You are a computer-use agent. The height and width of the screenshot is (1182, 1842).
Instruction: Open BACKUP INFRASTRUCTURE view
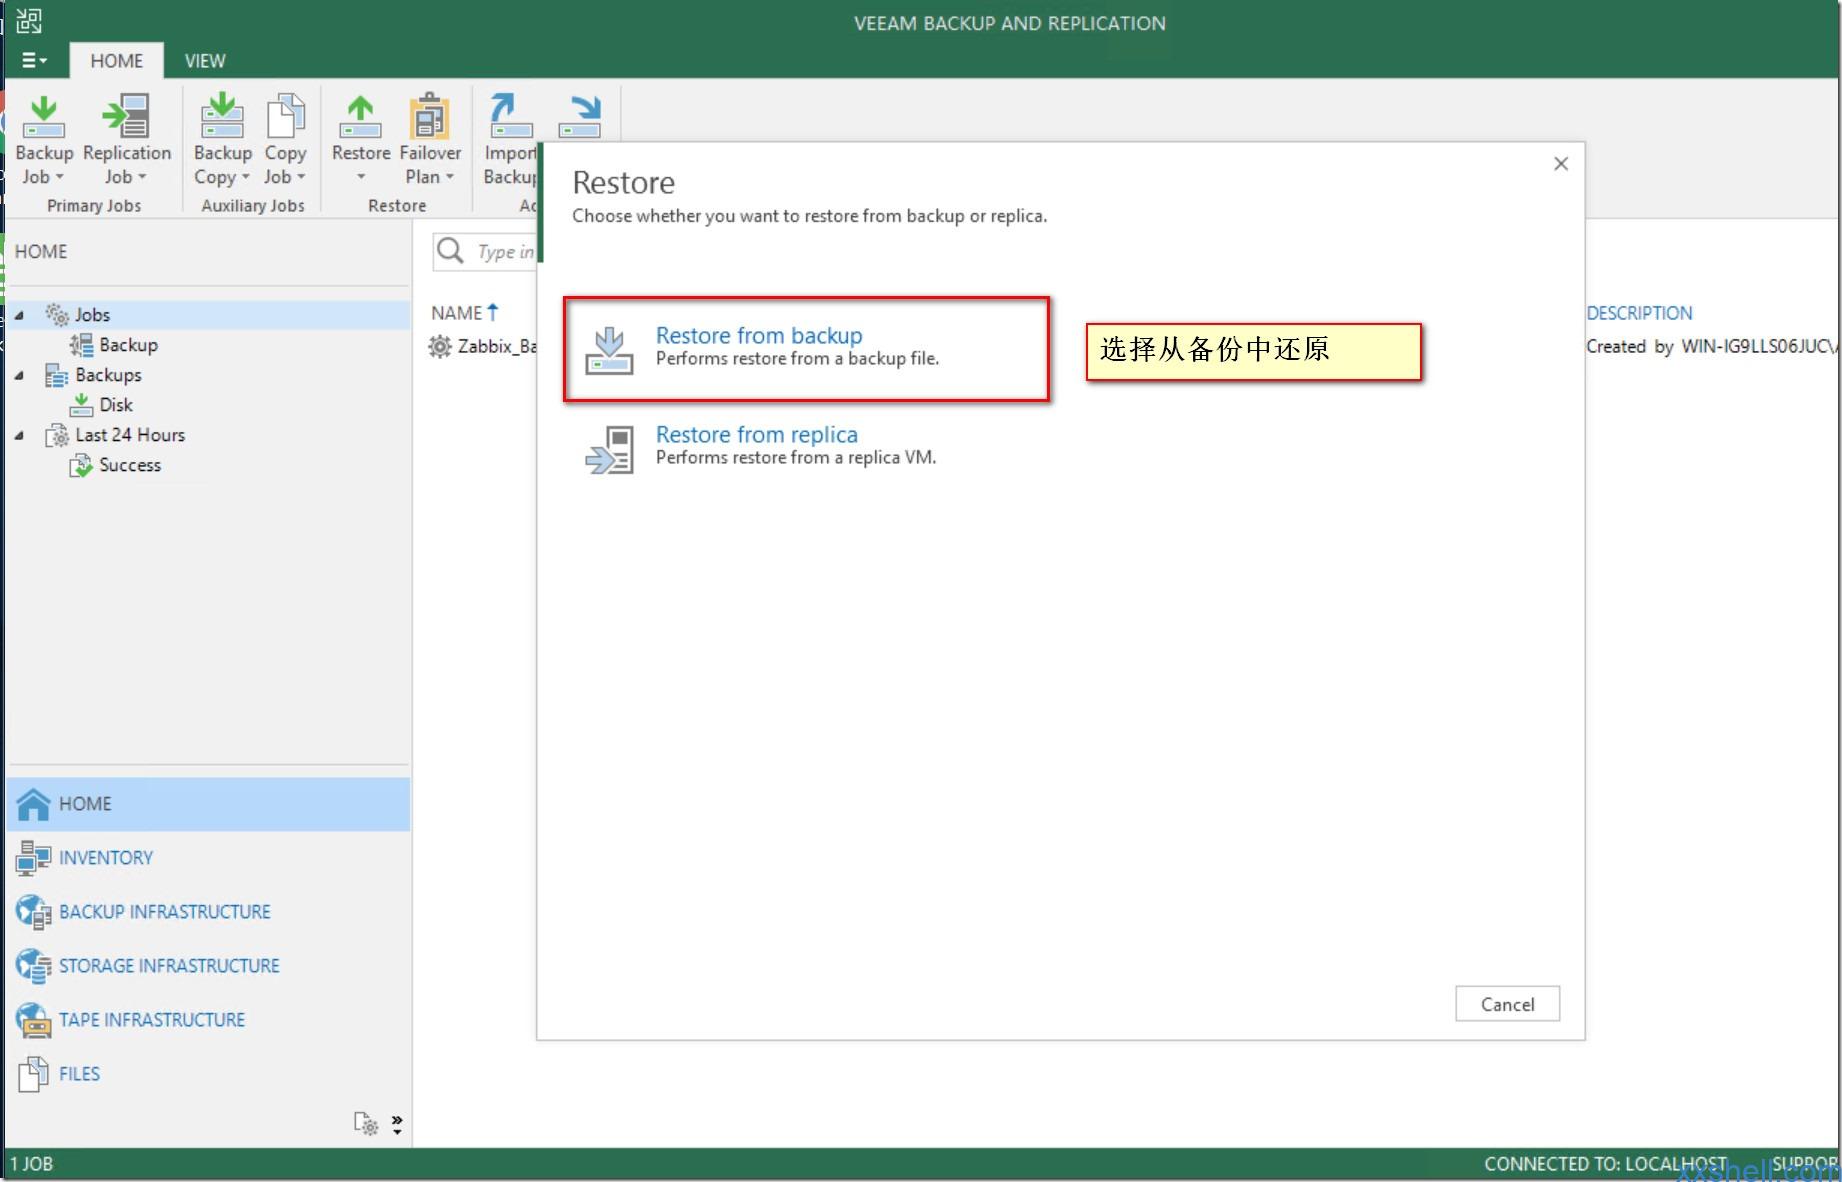click(x=165, y=912)
